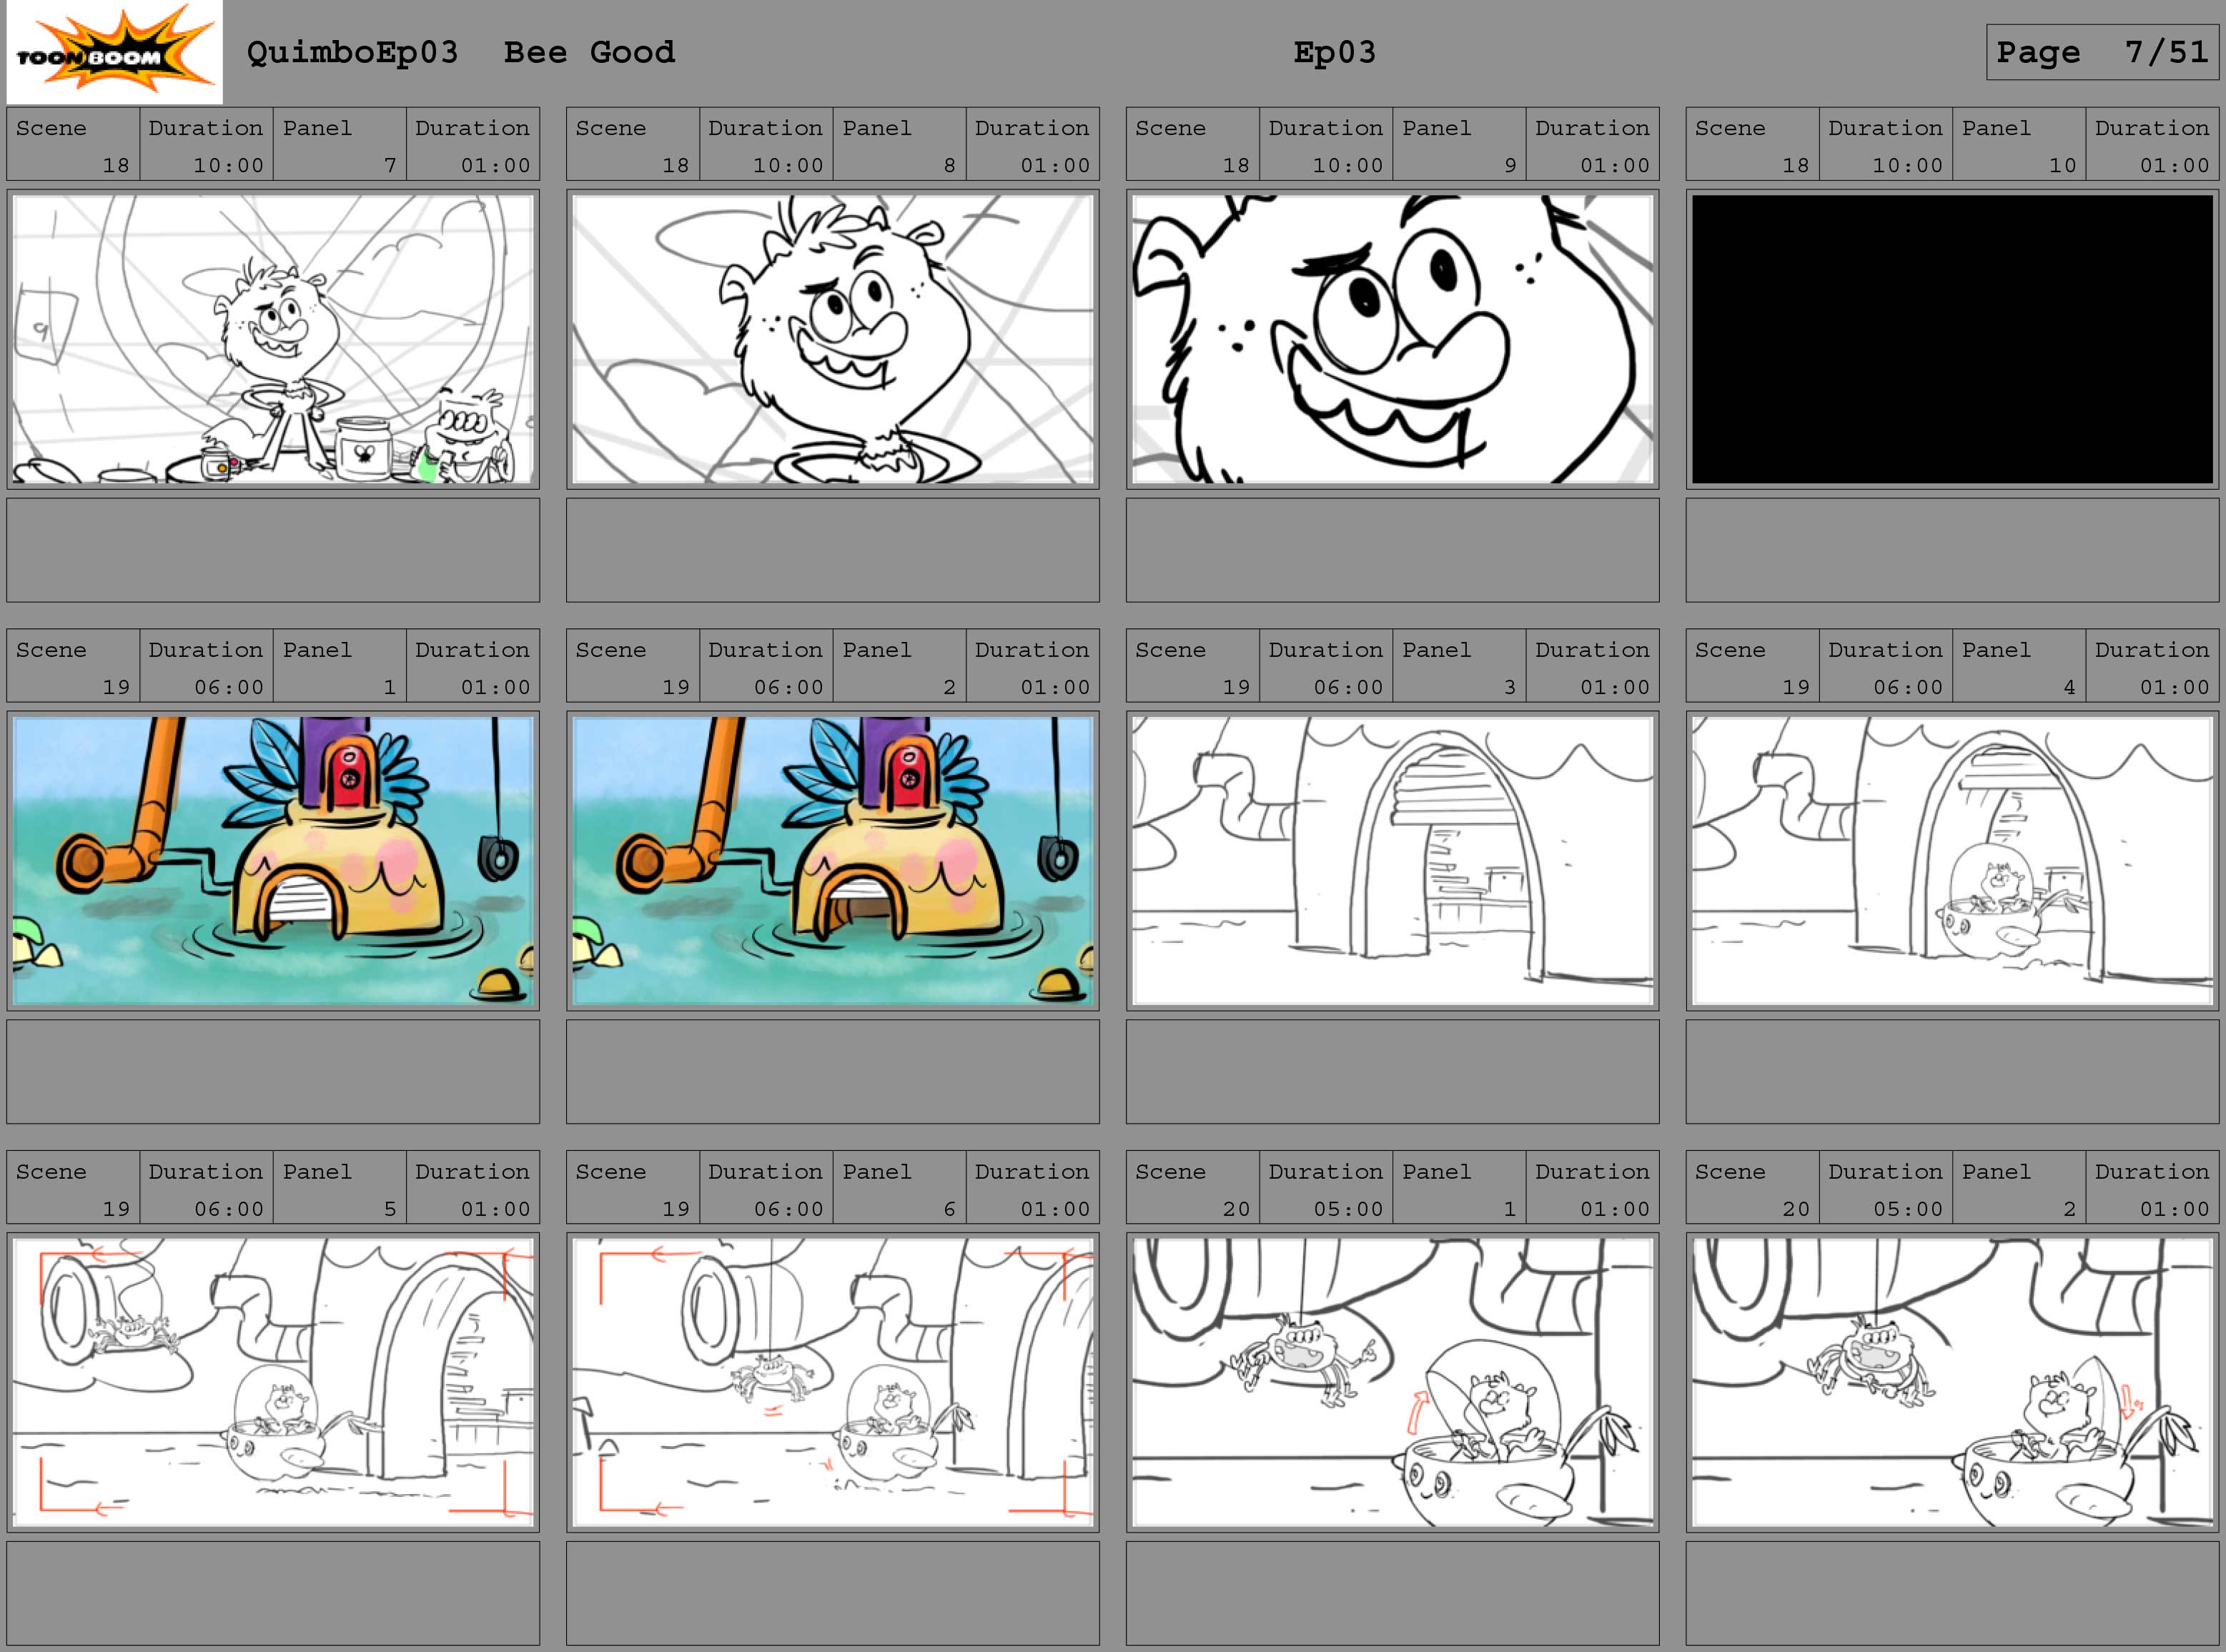The image size is (2226, 1652).
Task: Open Scene 18 Panel 8 thumbnail
Action: 833,339
